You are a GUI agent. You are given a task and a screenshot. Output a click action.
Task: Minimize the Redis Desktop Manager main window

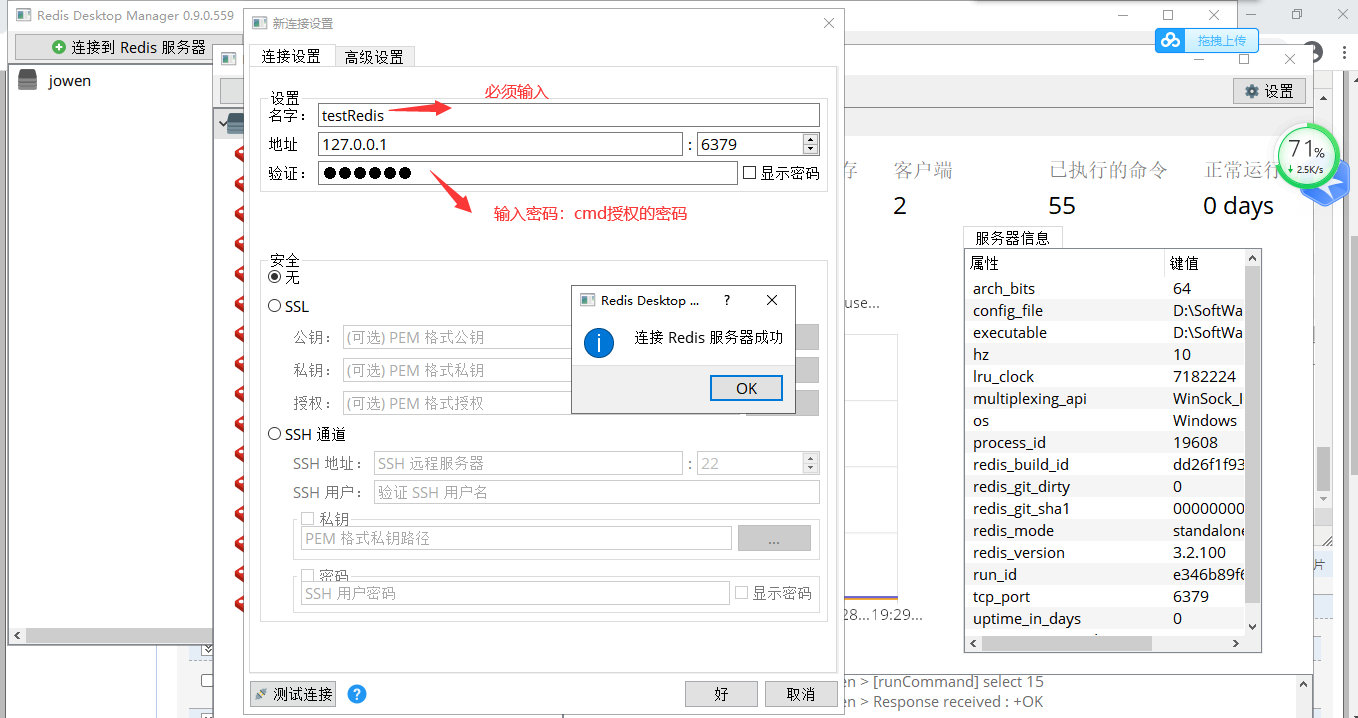(1121, 15)
